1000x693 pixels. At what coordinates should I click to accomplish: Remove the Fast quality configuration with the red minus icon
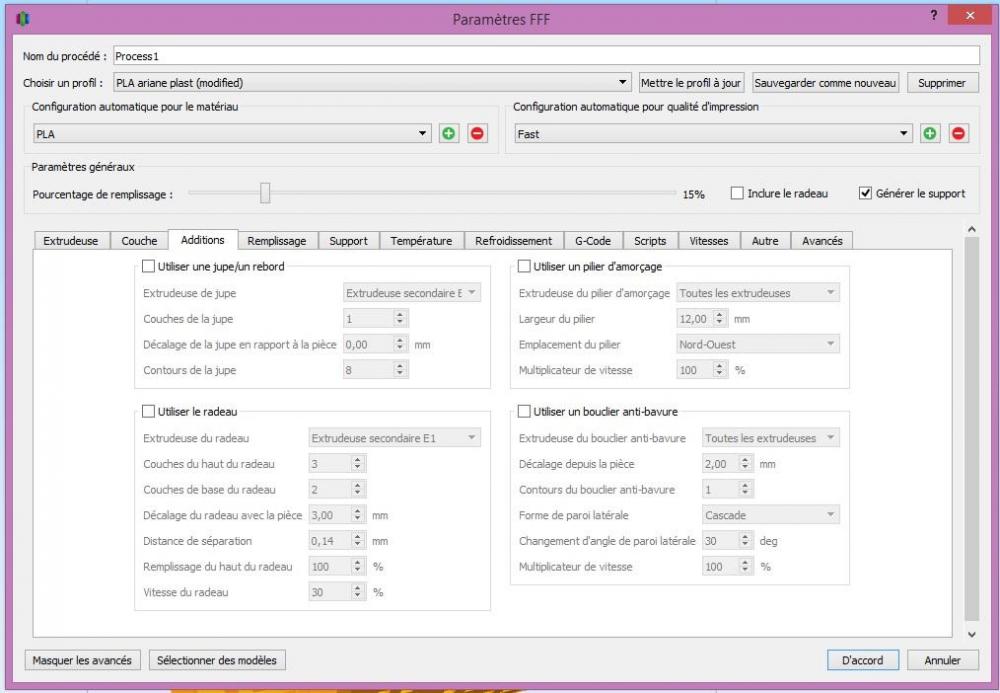point(959,133)
